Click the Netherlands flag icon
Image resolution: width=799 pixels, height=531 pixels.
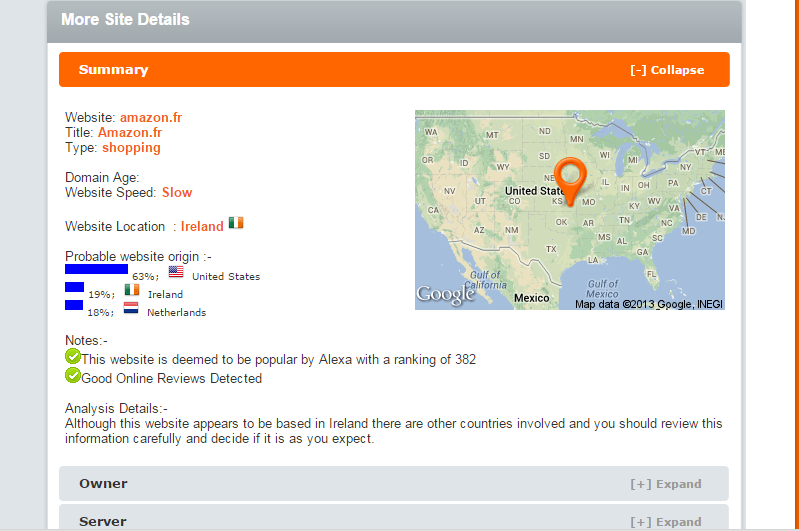131,308
